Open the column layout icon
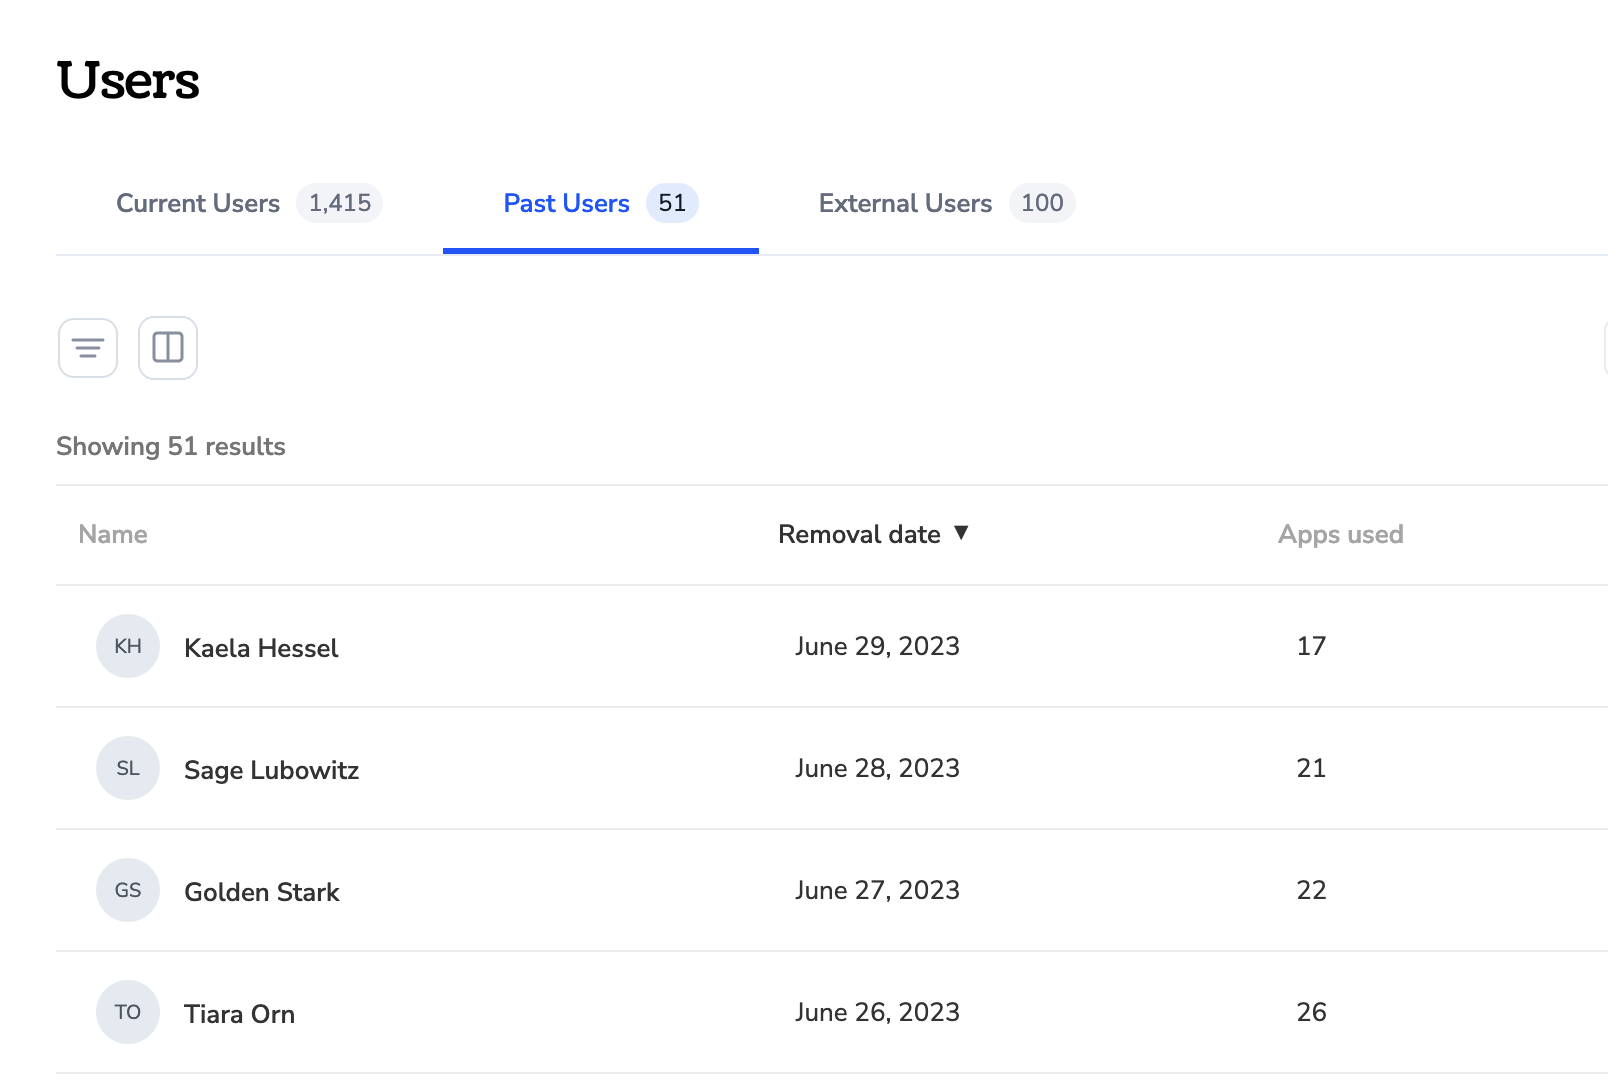The height and width of the screenshot is (1080, 1608). click(168, 348)
